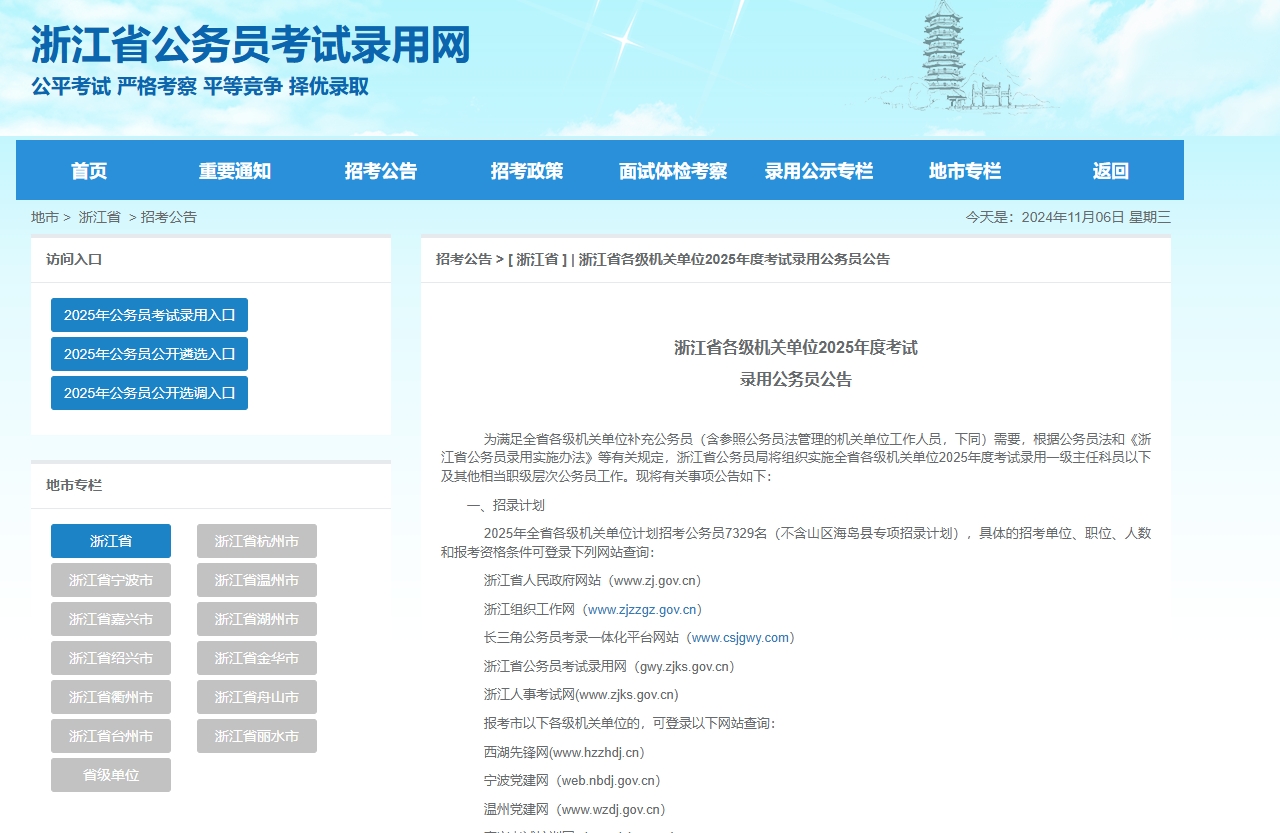Click 浙江省 in the breadcrumb trail
This screenshot has width=1280, height=833.
click(x=97, y=217)
